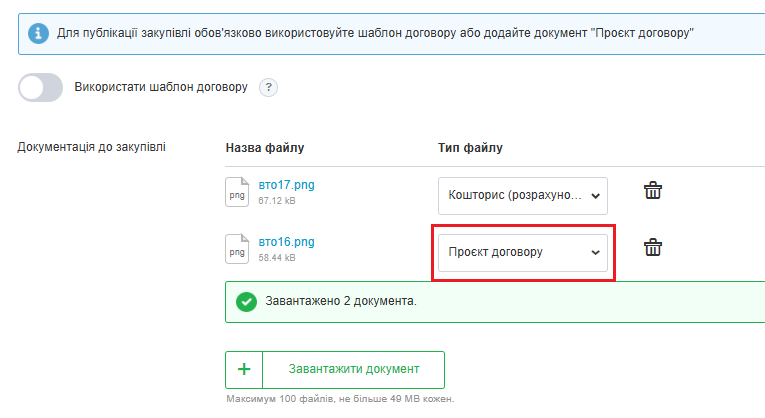The width and height of the screenshot is (765, 418).
Task: Click the blue info icon in the banner
Action: (x=38, y=34)
